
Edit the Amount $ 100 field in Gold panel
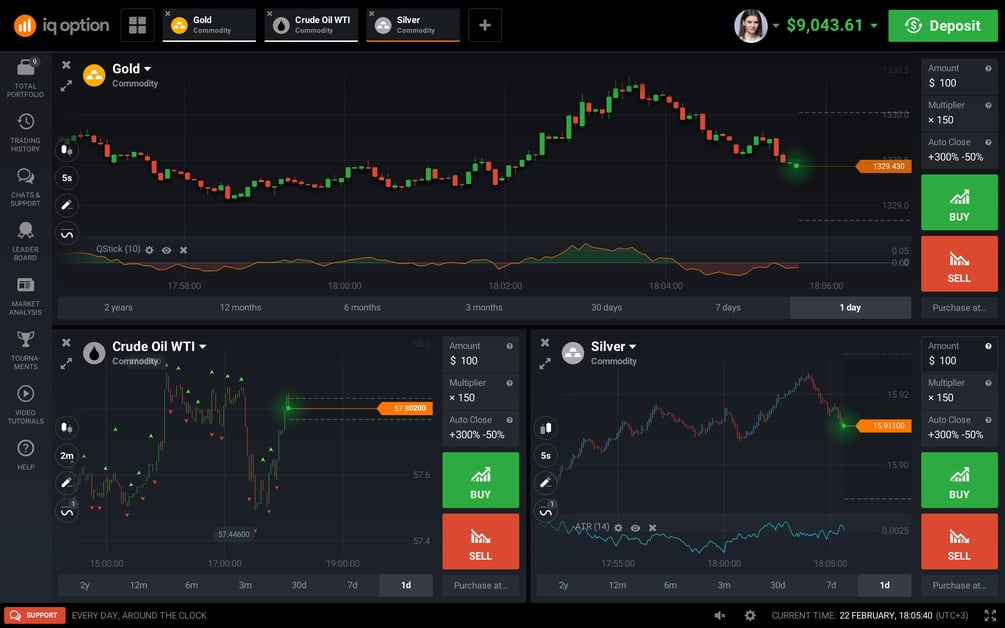pos(959,76)
